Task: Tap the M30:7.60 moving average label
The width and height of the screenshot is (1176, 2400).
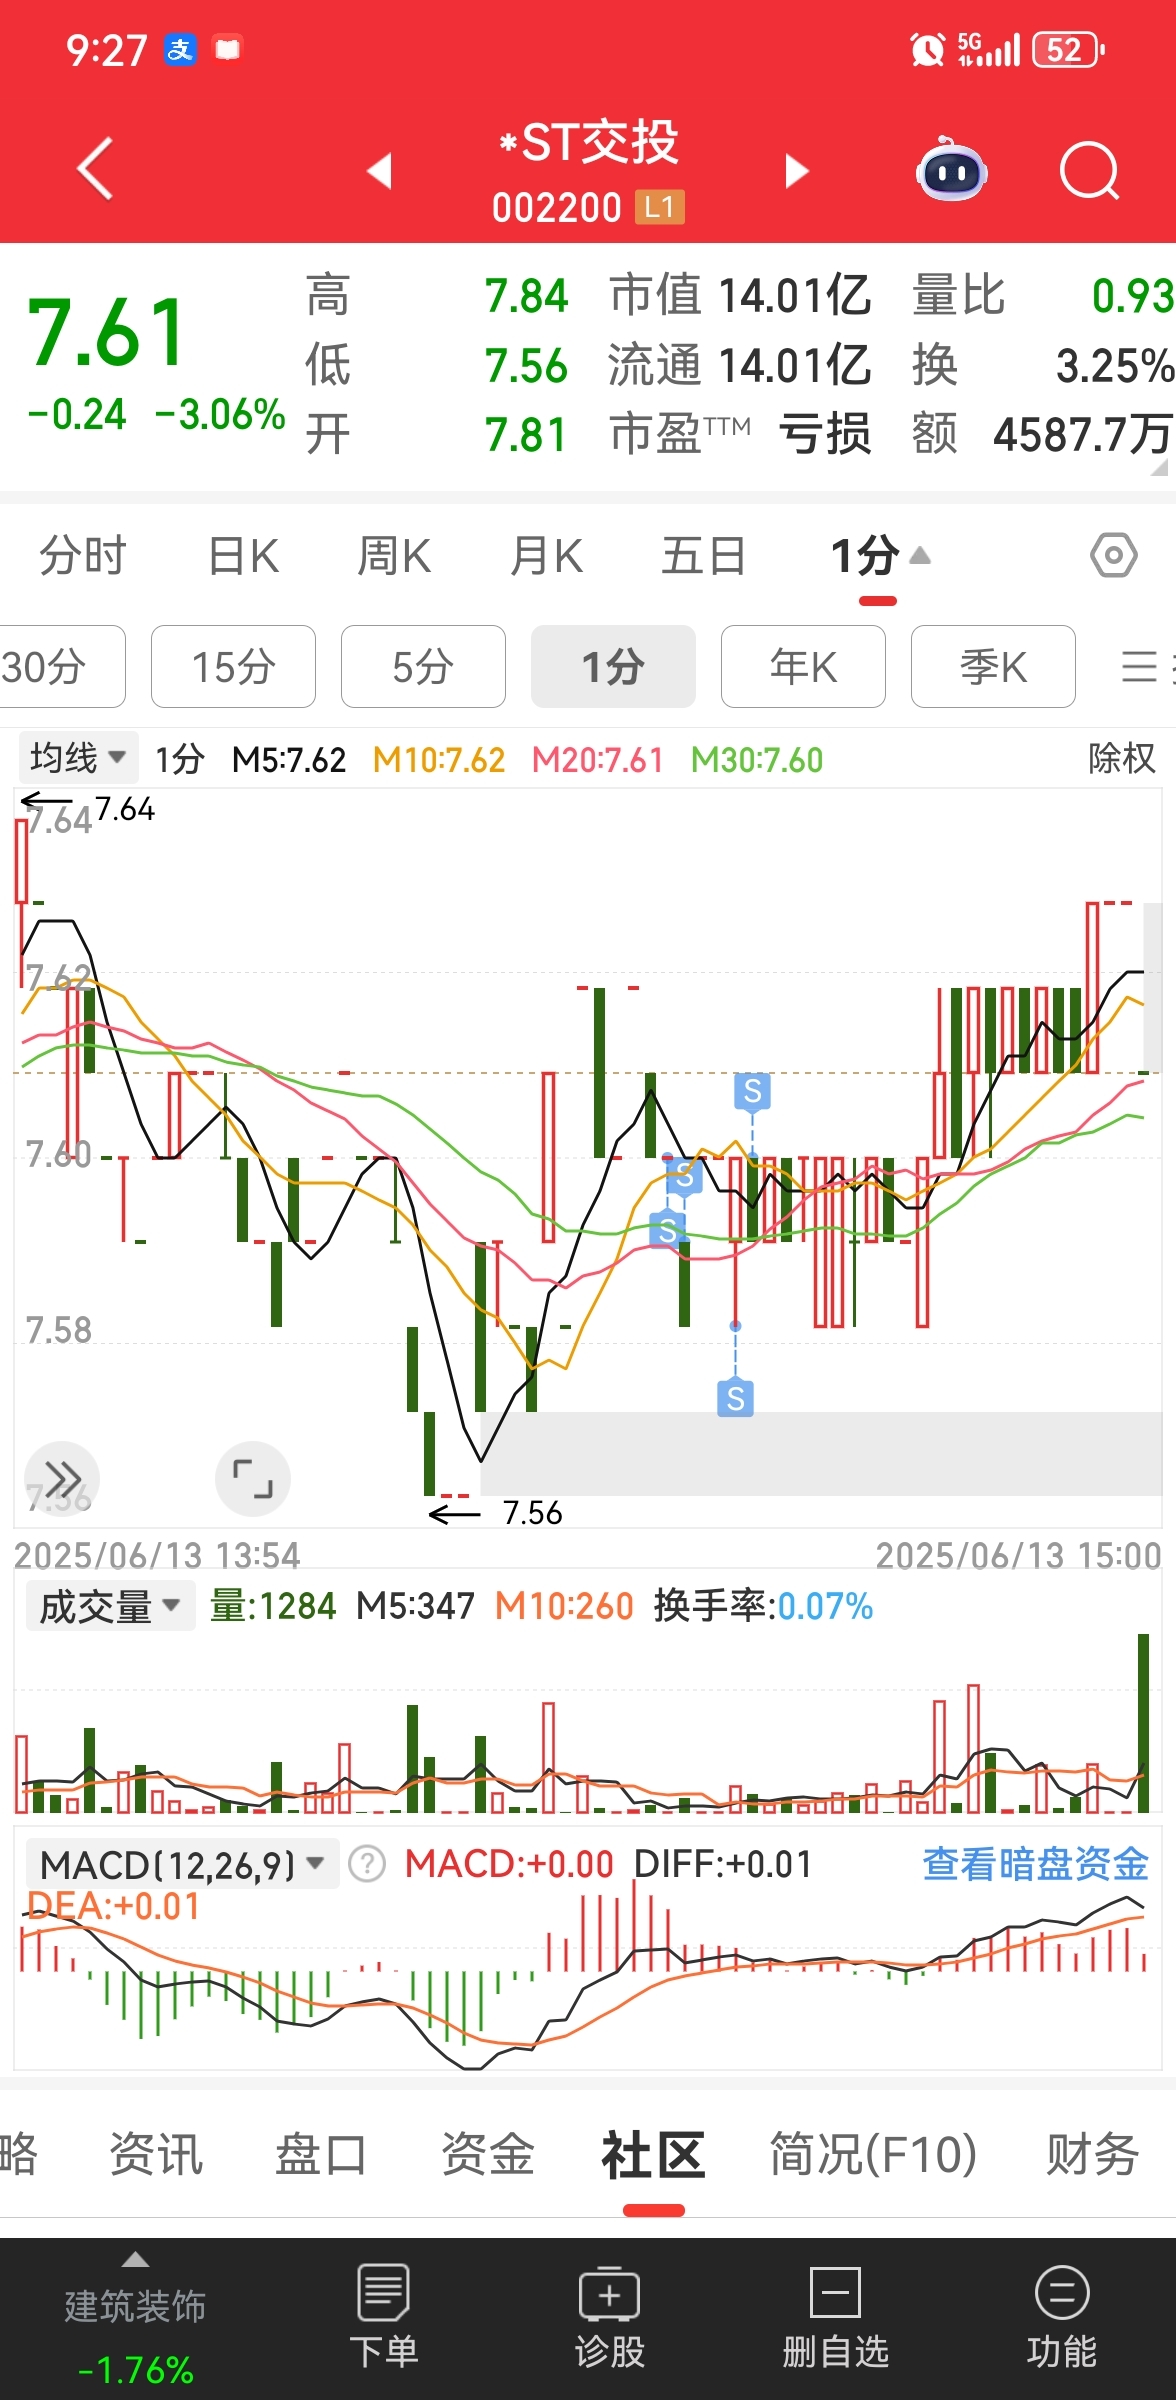Action: [757, 760]
